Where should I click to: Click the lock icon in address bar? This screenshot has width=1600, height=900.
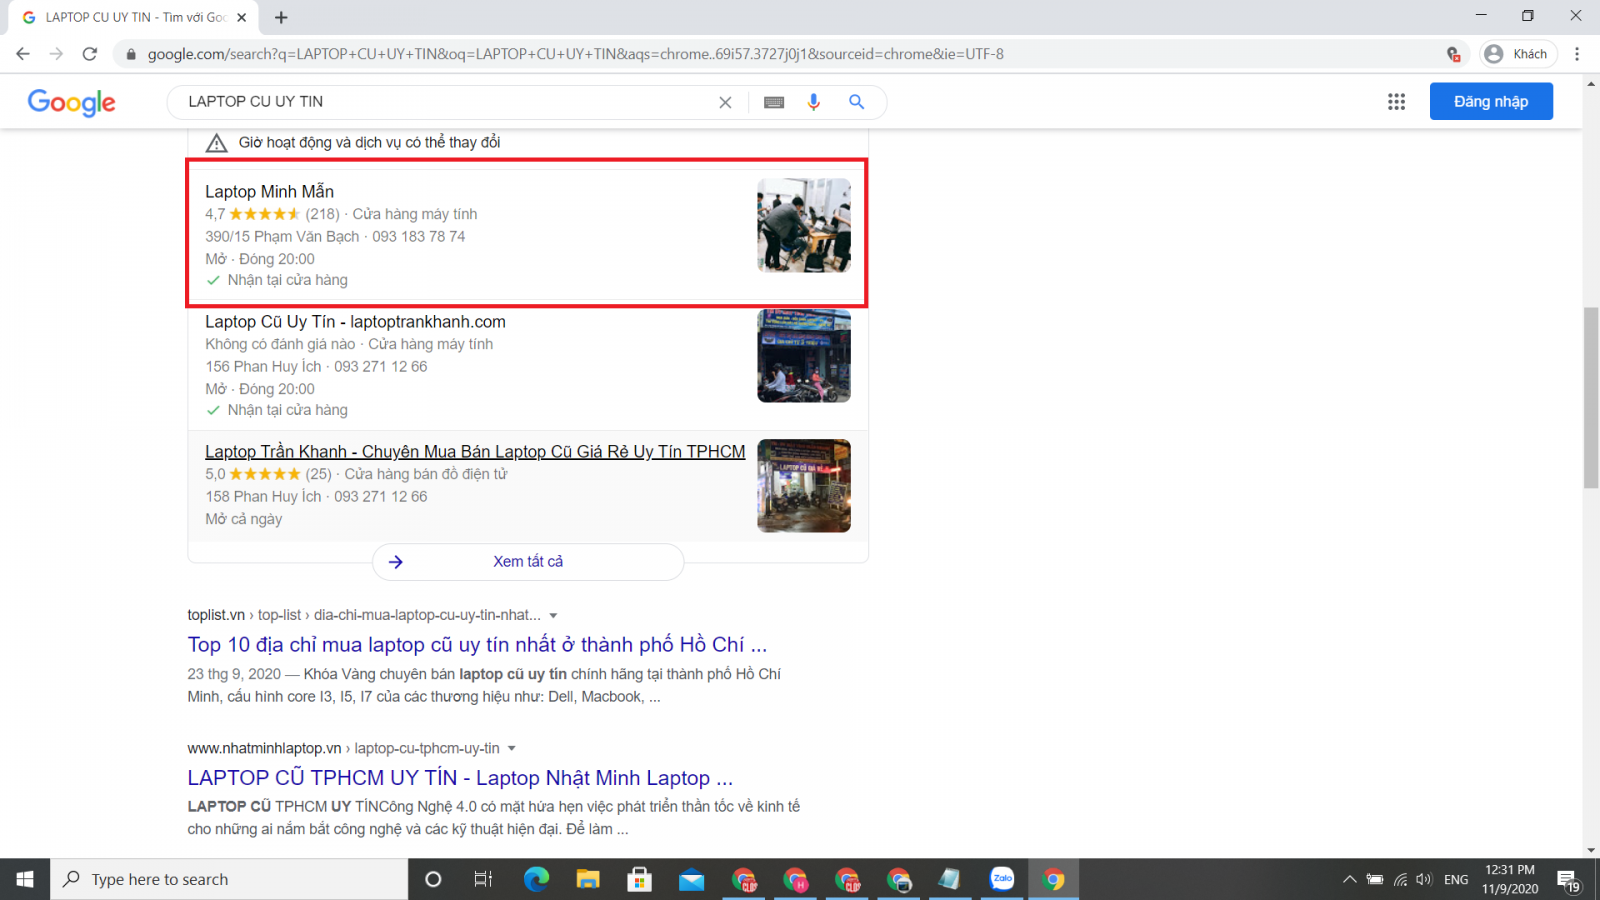point(130,54)
